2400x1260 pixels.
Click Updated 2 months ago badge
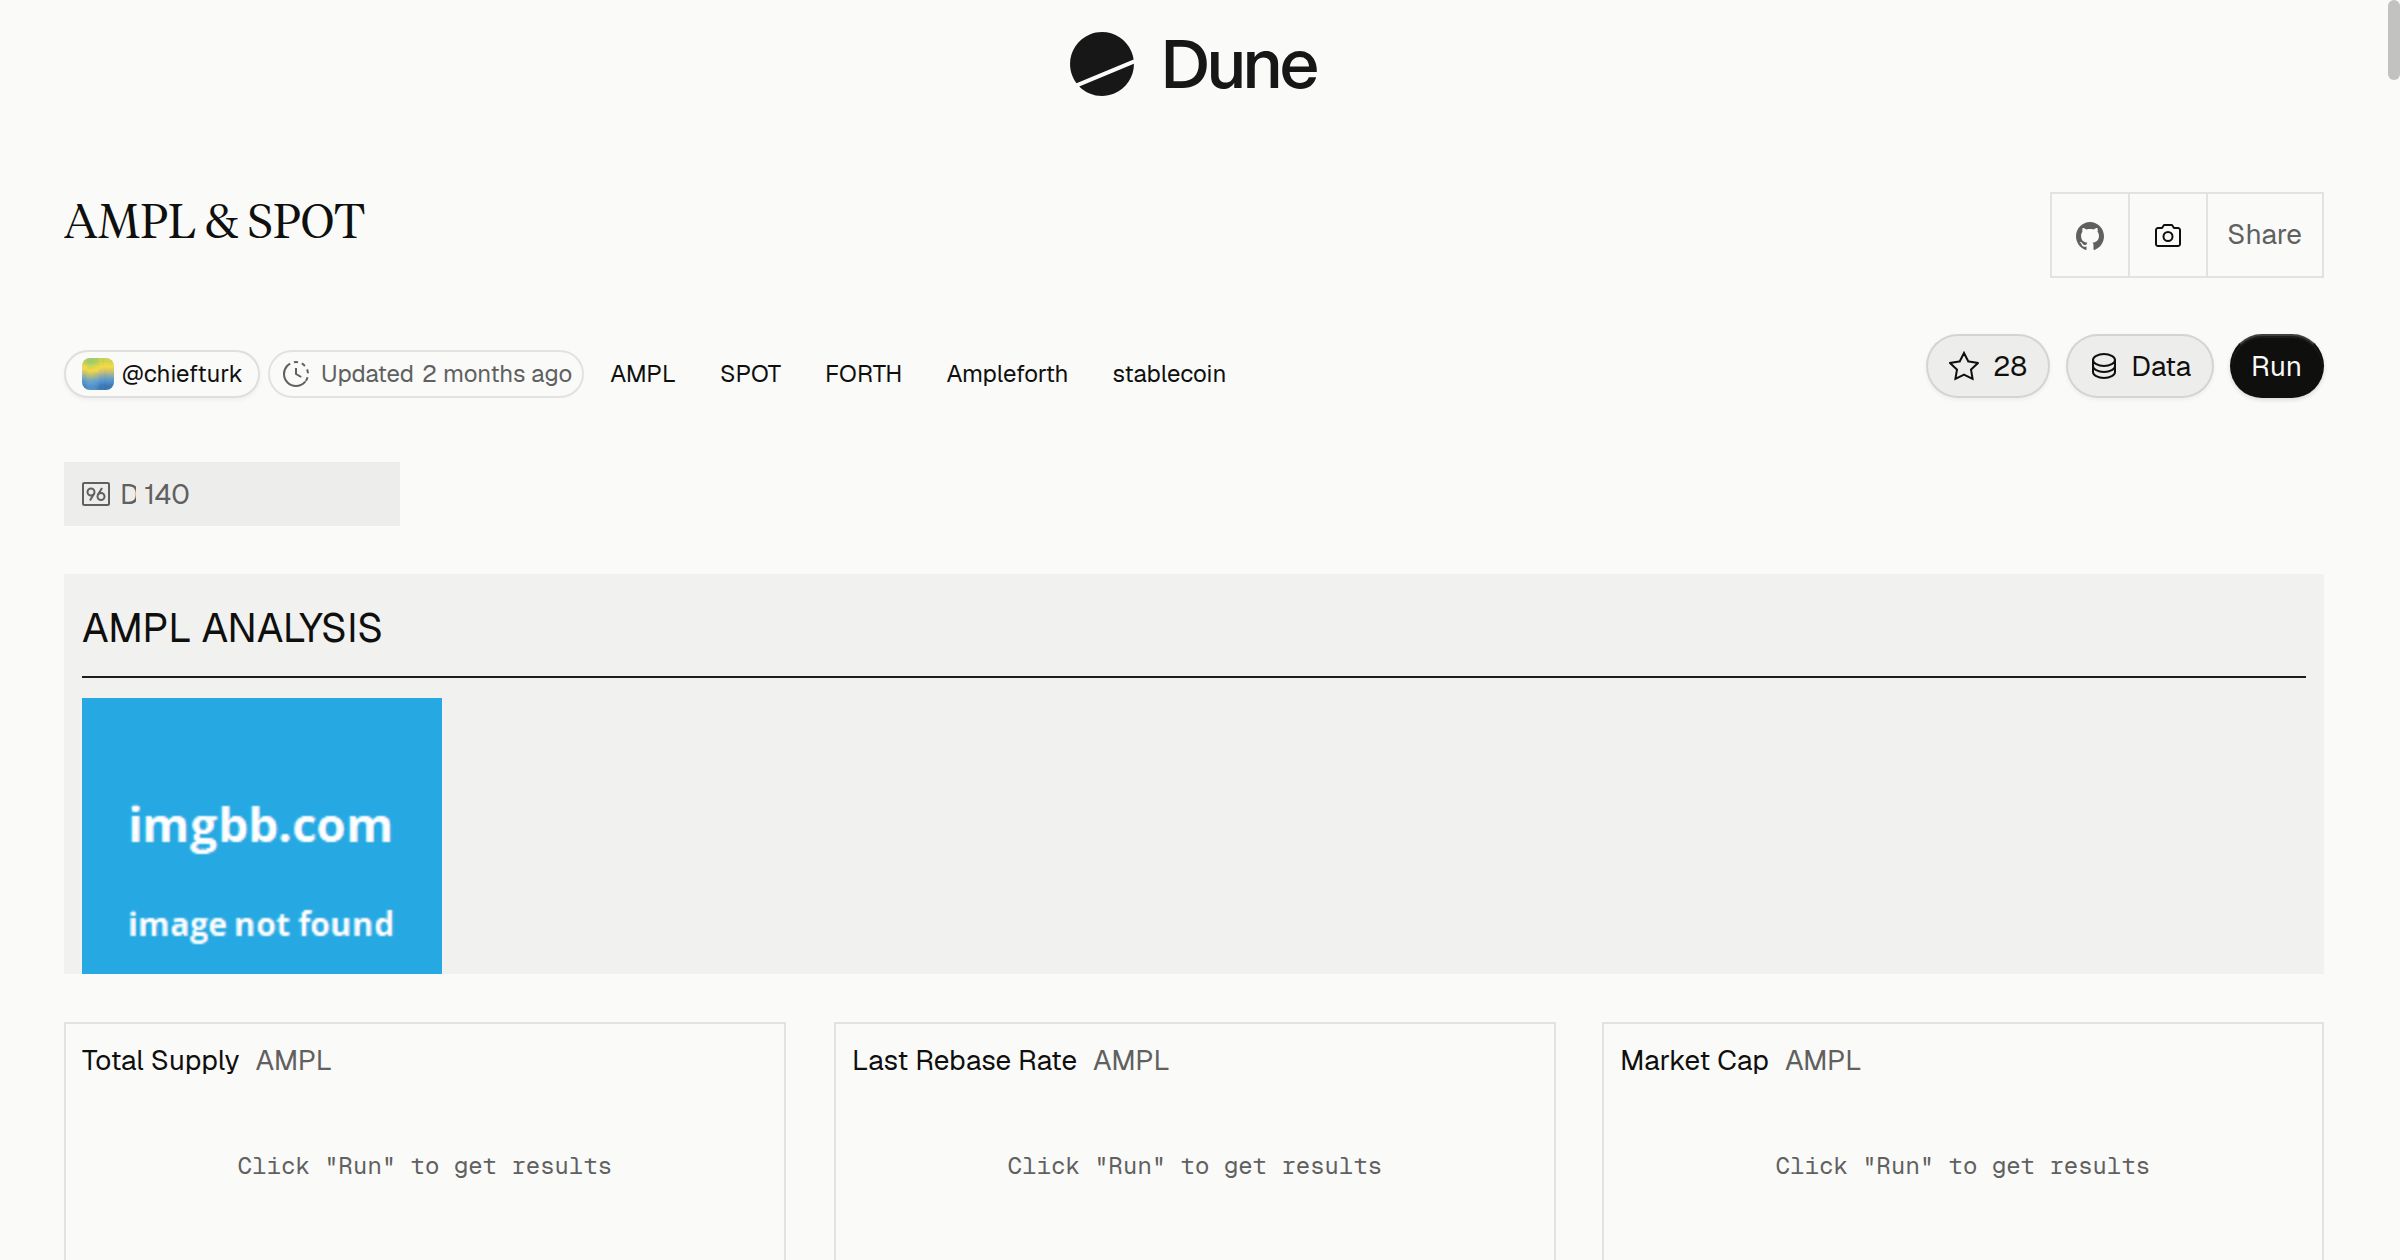(426, 374)
